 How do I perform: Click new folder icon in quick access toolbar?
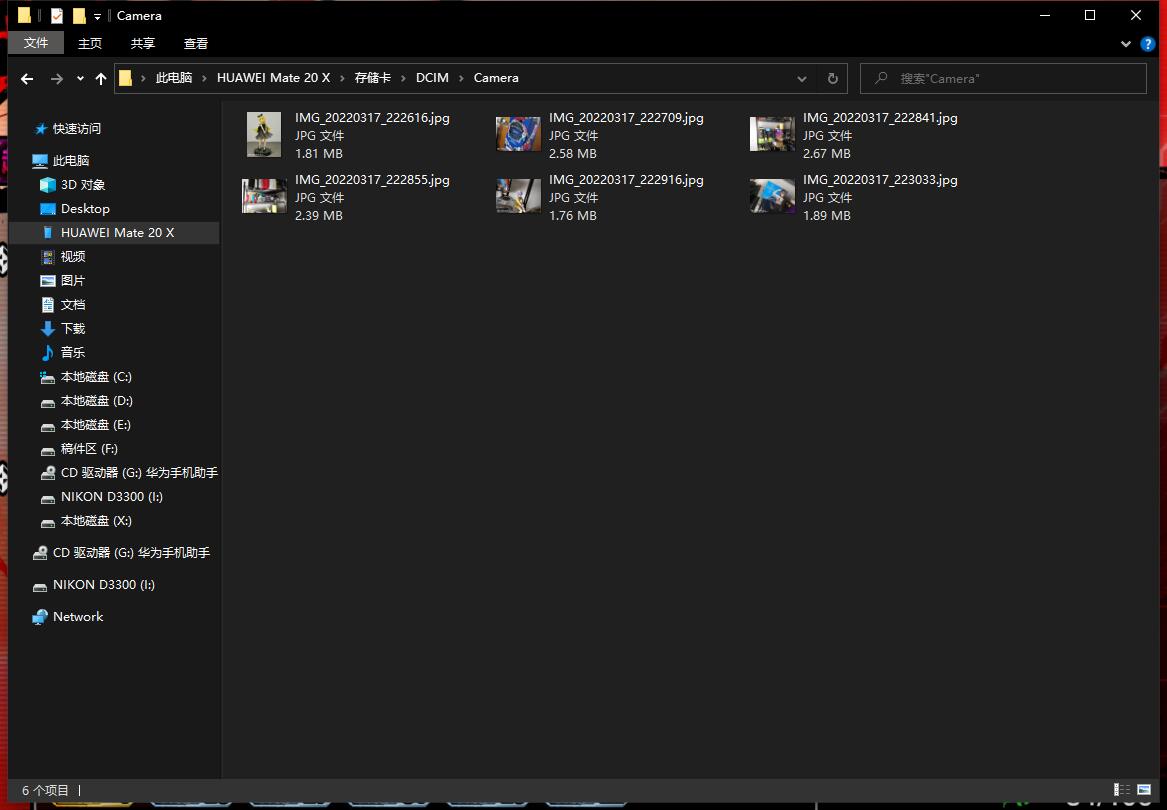[79, 16]
